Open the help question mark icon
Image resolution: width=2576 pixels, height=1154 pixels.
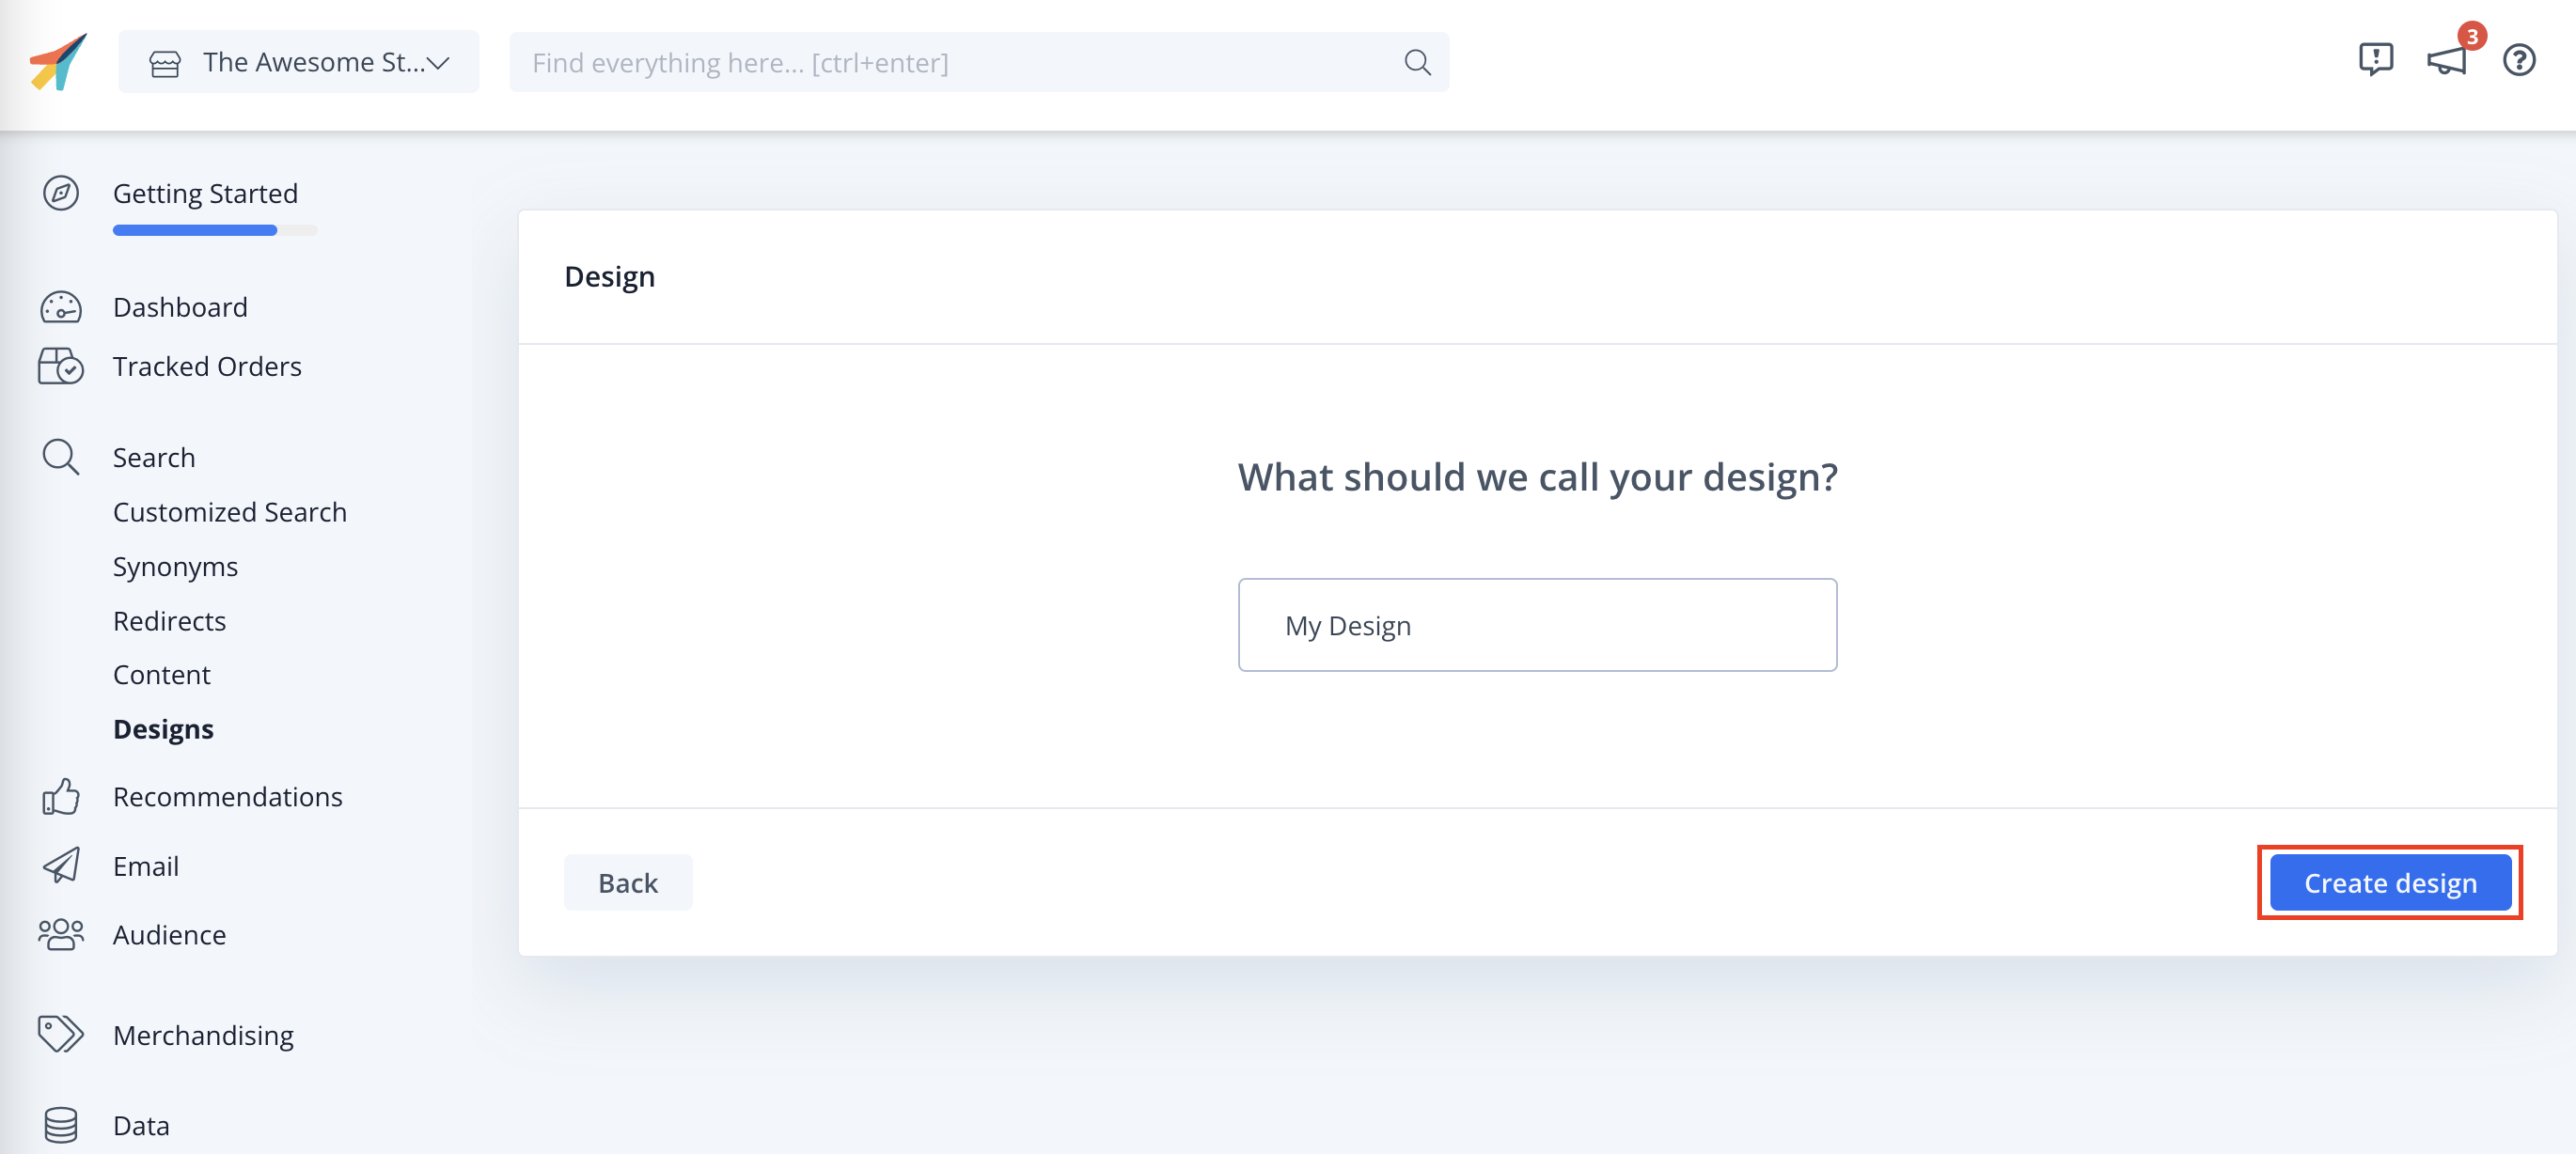[x=2519, y=60]
